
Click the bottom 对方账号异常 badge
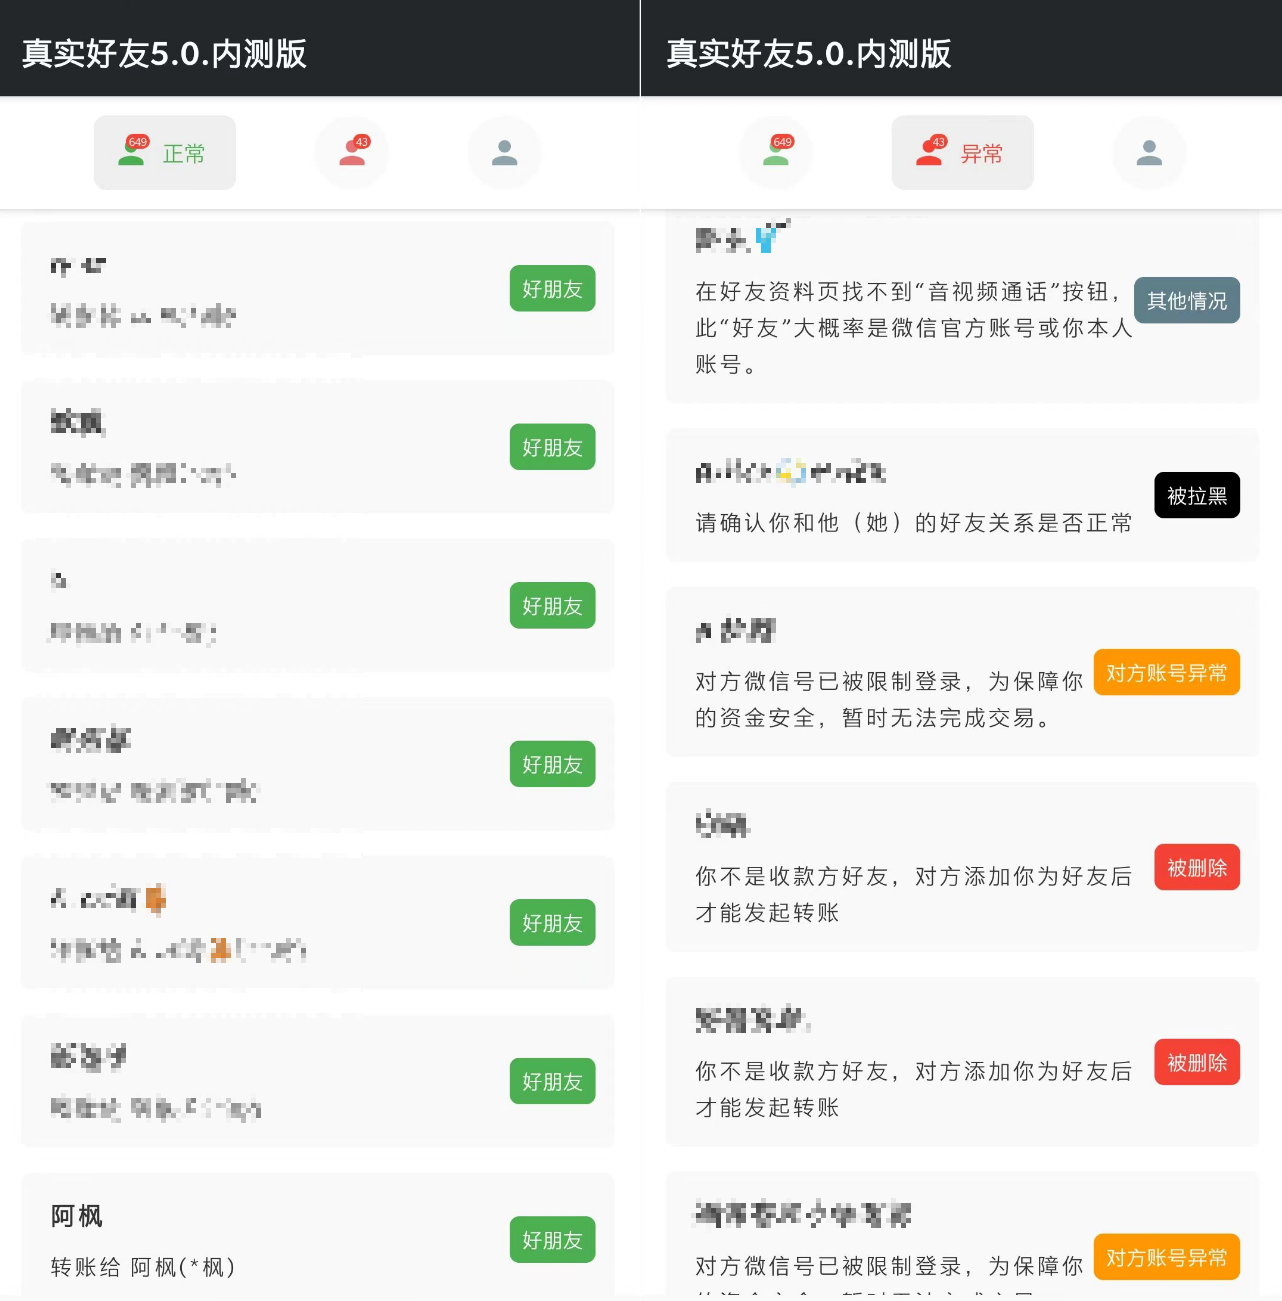coord(1167,1257)
